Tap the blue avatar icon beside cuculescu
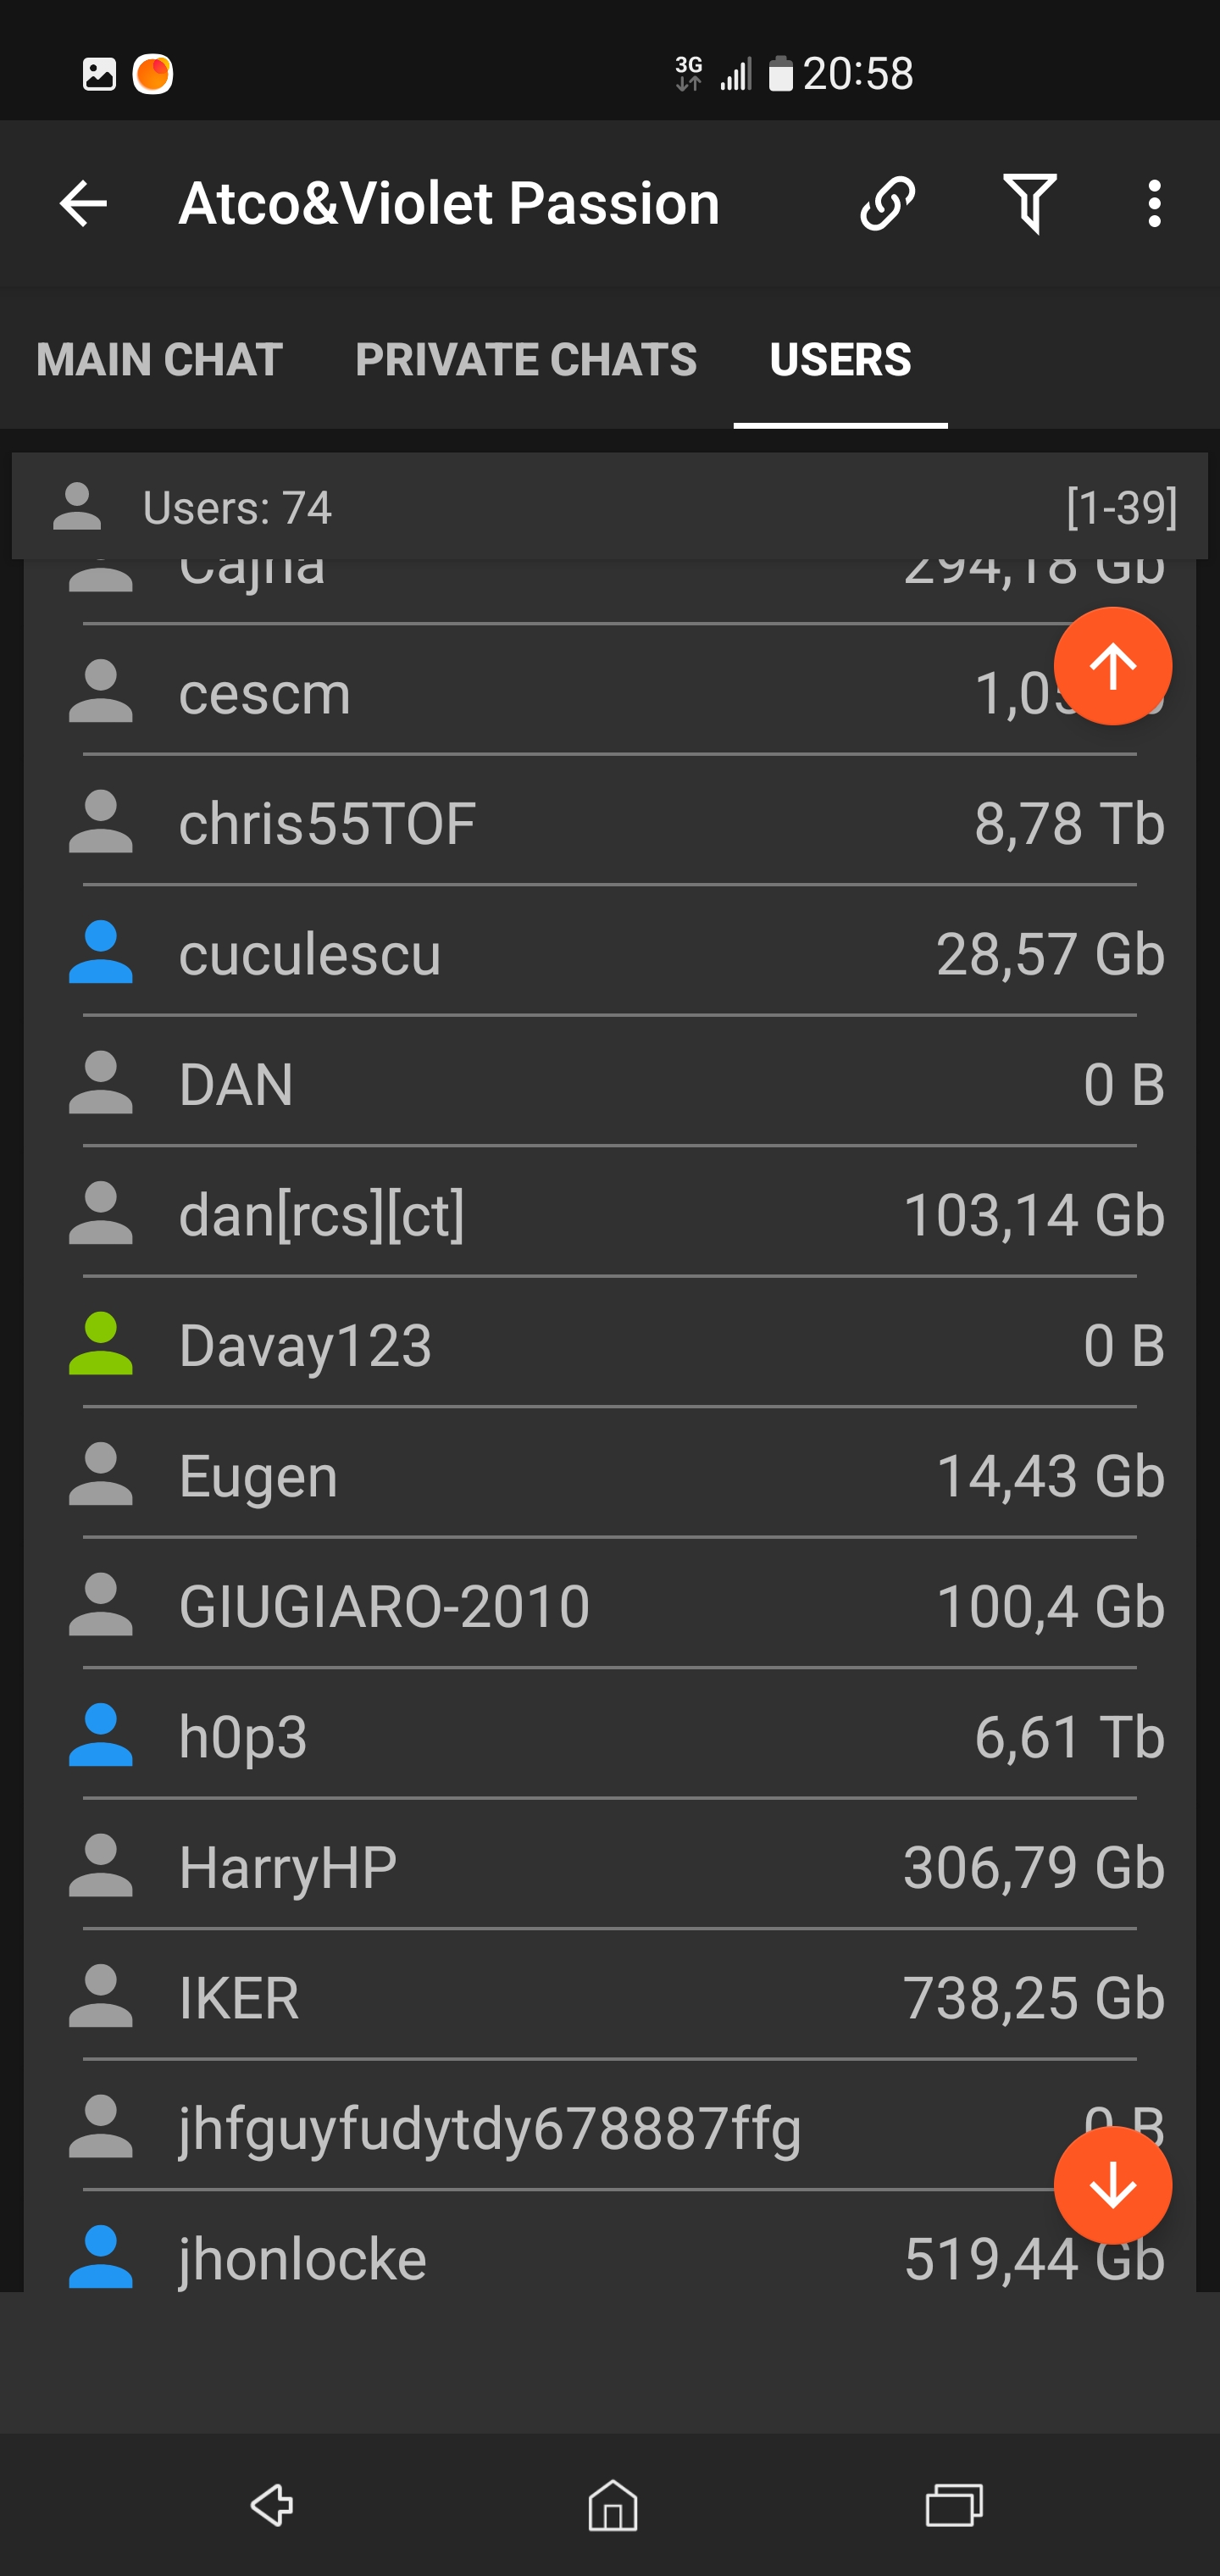 coord(100,952)
